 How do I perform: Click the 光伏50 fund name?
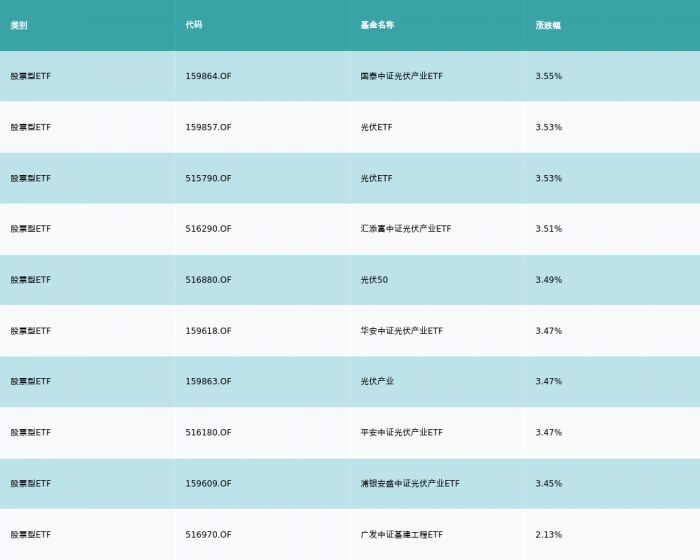[x=374, y=280]
